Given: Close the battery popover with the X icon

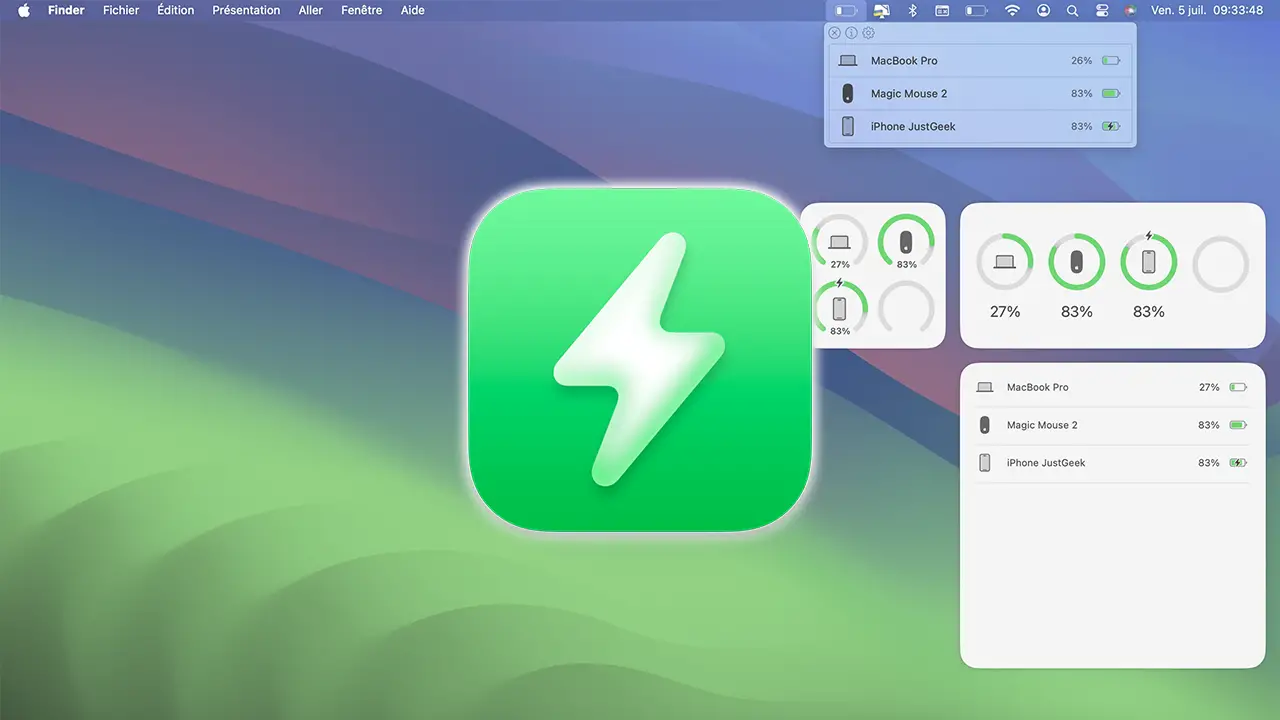Looking at the screenshot, I should [835, 33].
